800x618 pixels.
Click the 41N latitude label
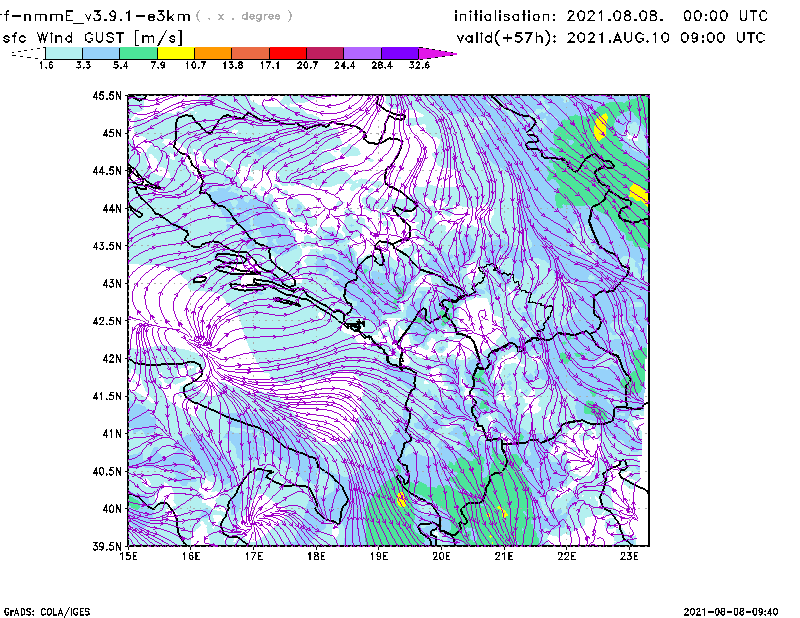point(112,433)
